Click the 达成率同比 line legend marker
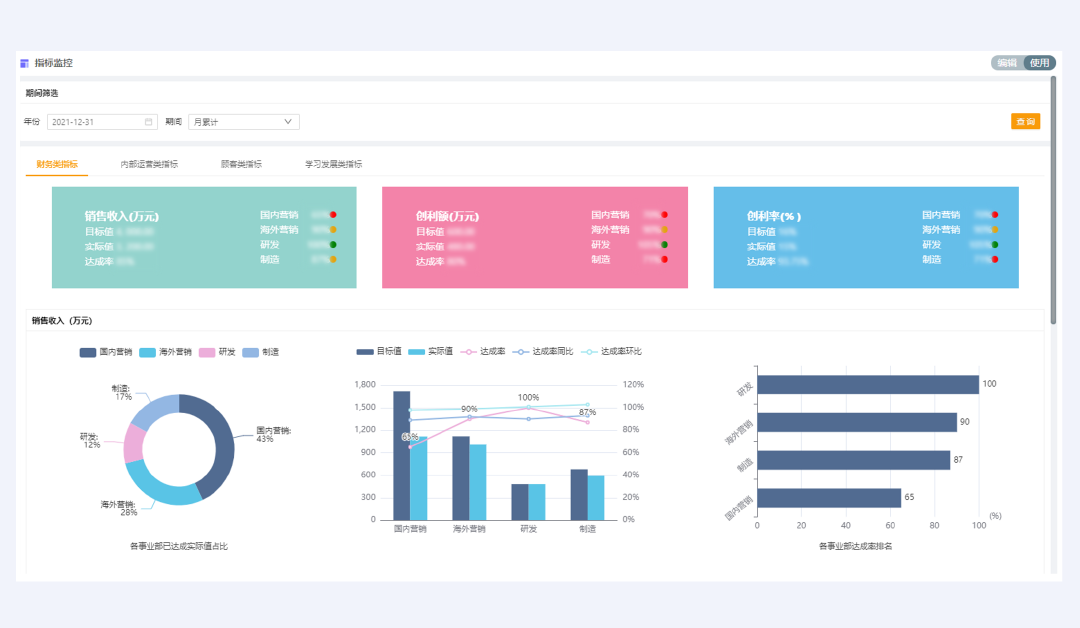The width and height of the screenshot is (1080, 628). click(519, 352)
